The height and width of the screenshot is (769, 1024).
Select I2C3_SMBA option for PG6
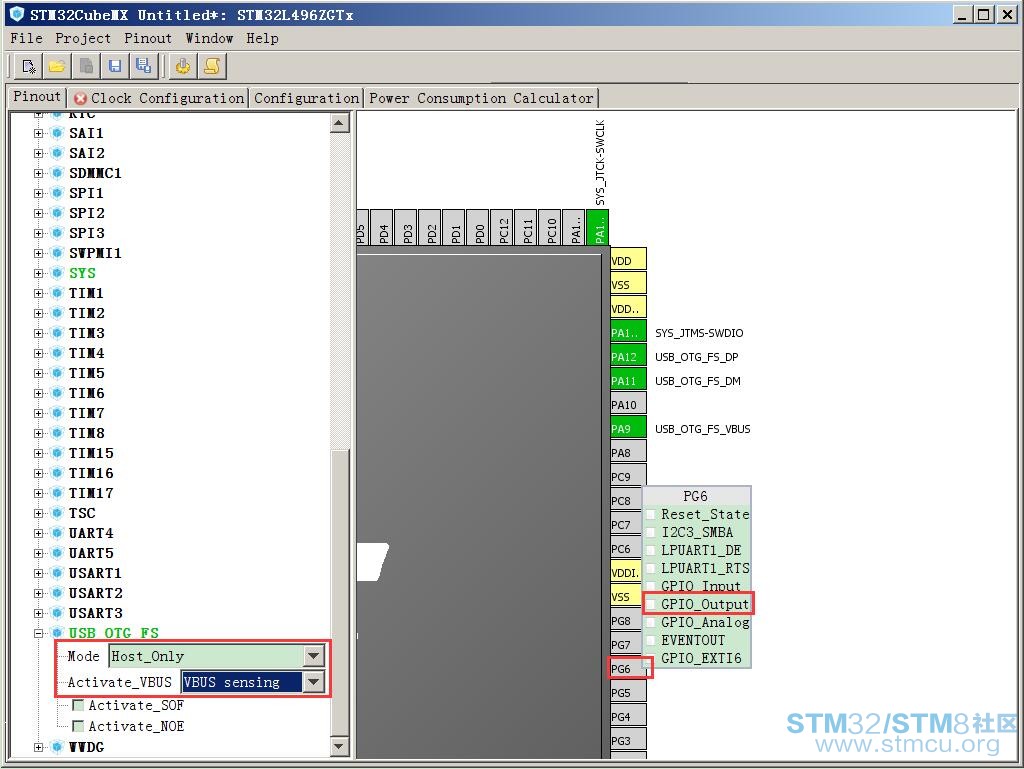coord(697,532)
